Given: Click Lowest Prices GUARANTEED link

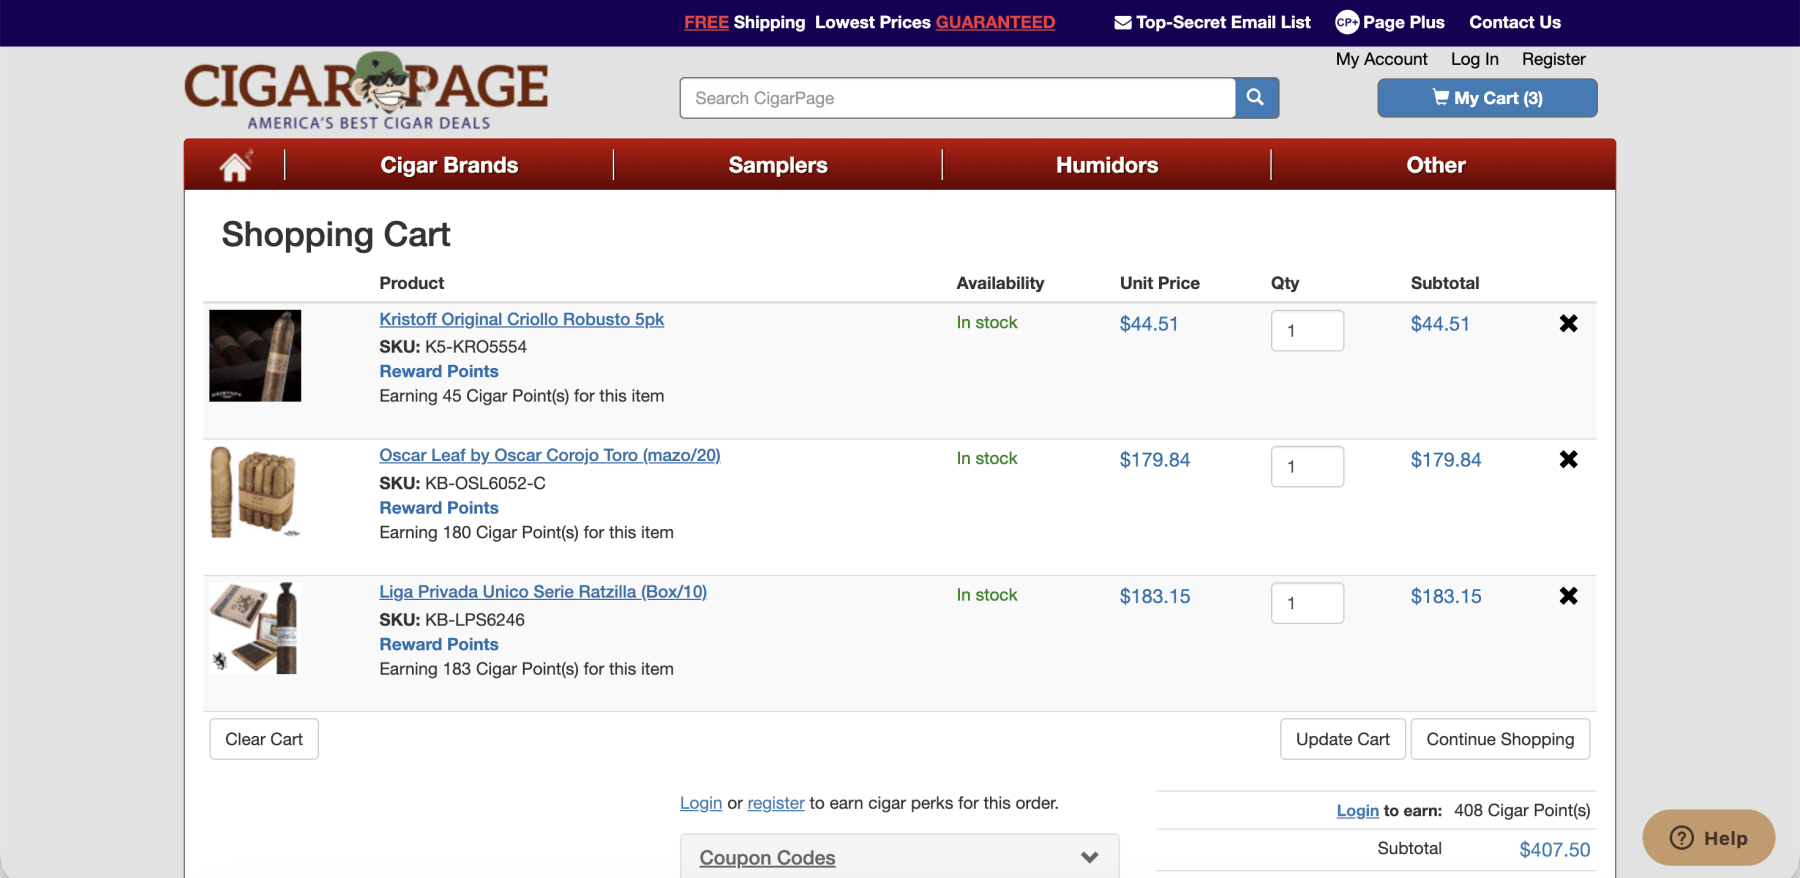Looking at the screenshot, I should [x=935, y=22].
